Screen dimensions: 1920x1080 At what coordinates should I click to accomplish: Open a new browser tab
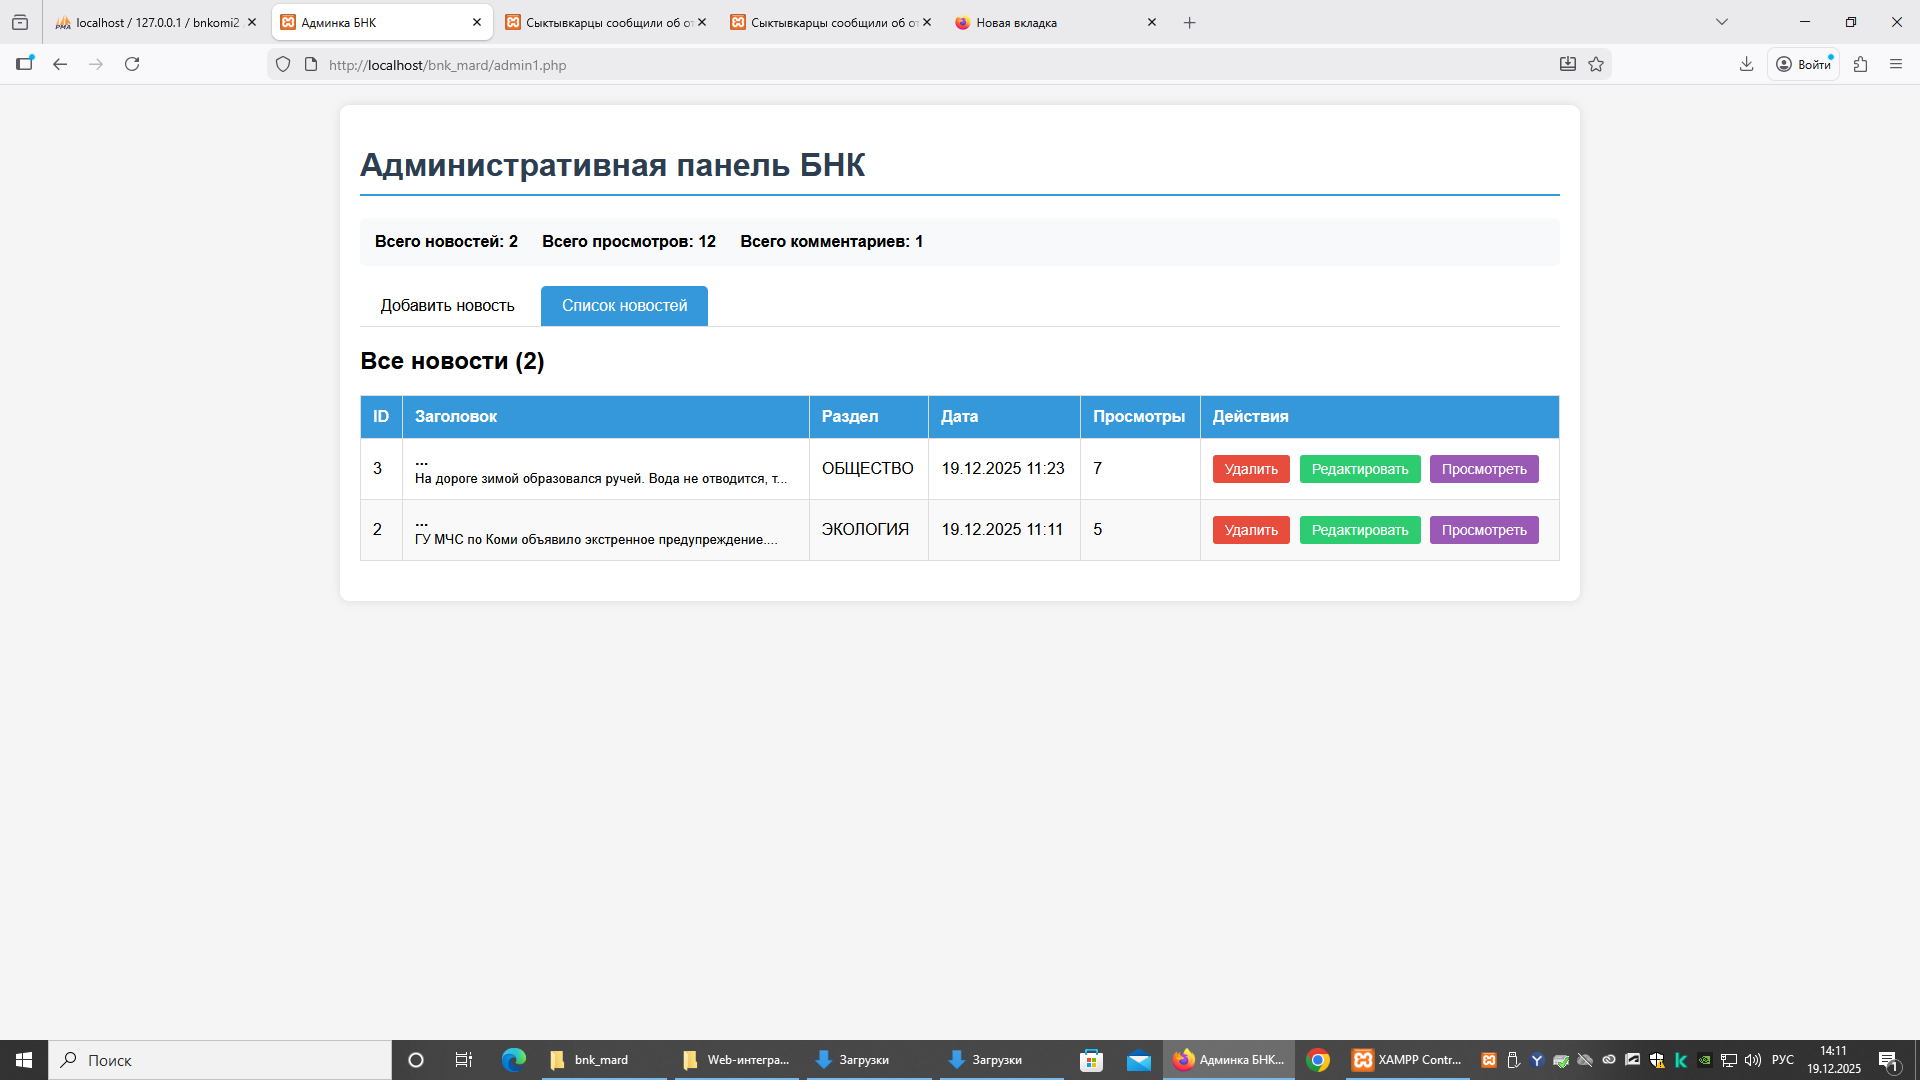(1189, 22)
